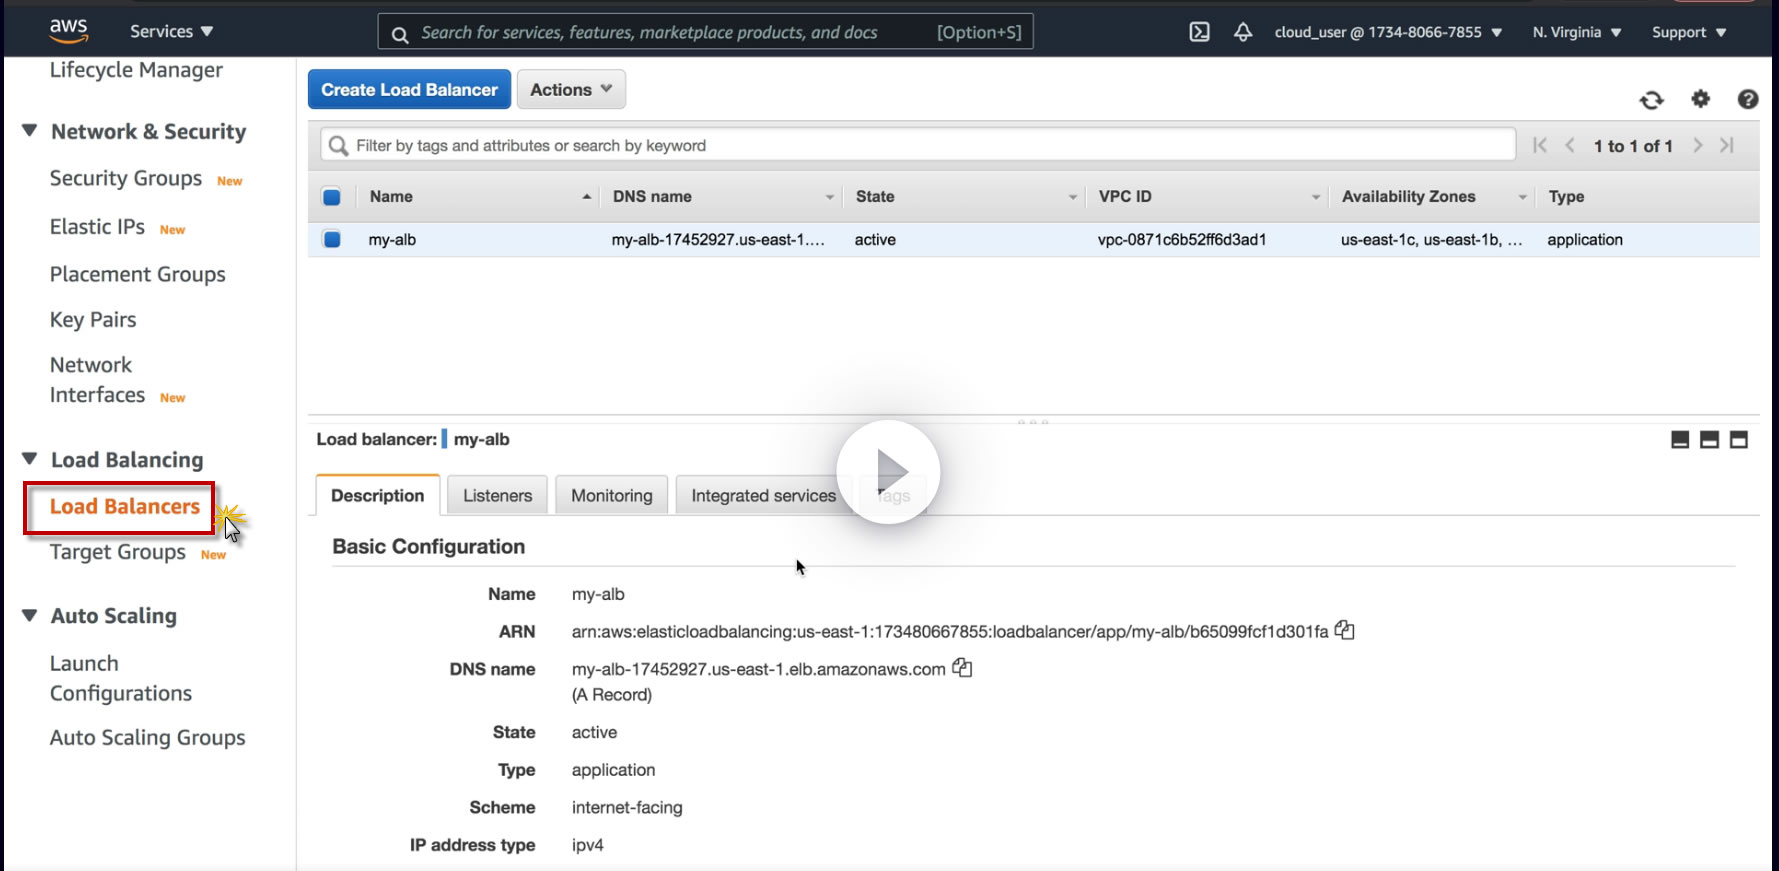Screen dimensions: 1779x871
Task: Open Lifecycle Manager in sidebar
Action: [x=136, y=70]
